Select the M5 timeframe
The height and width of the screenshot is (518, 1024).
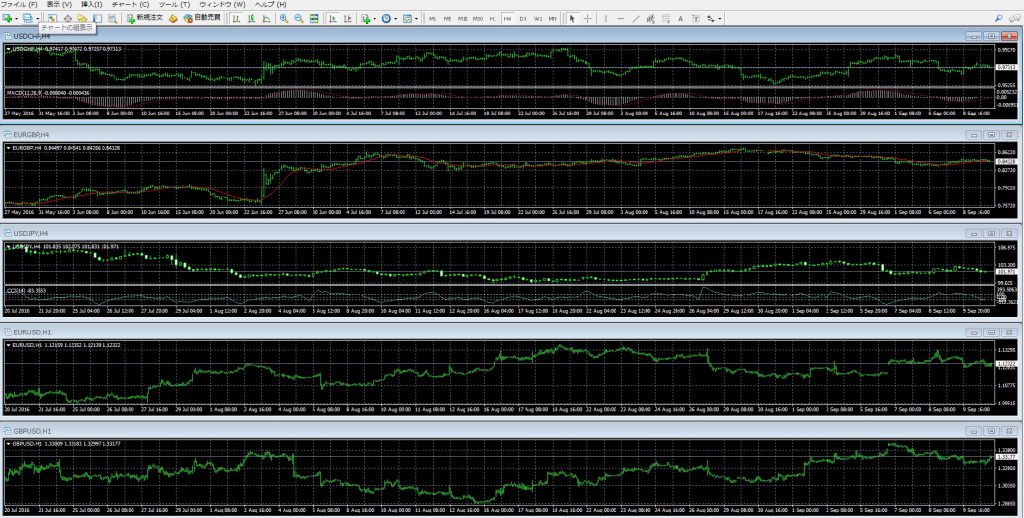tap(447, 18)
